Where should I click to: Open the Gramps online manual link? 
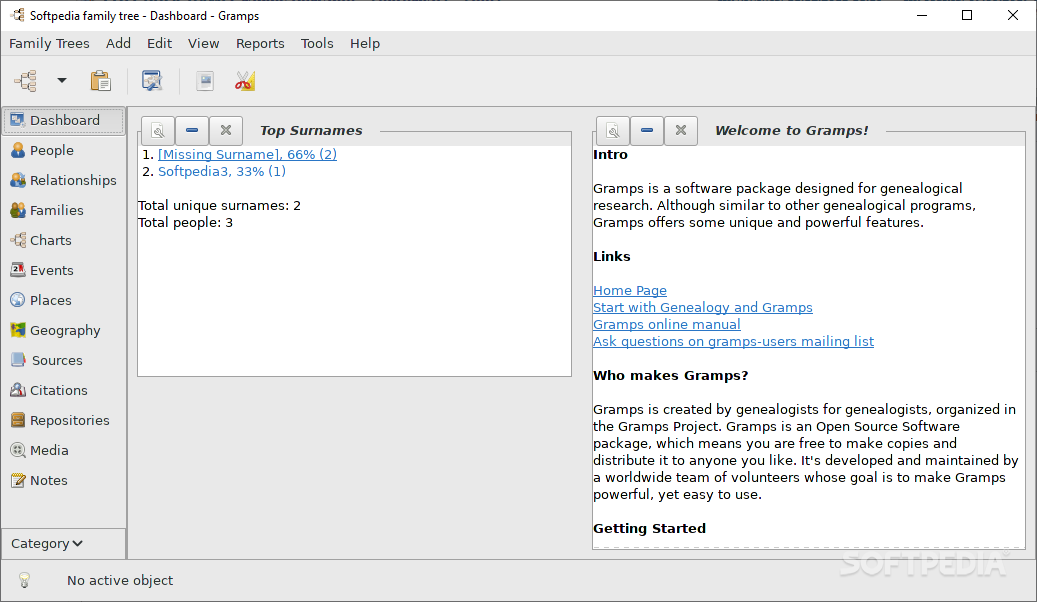667,324
